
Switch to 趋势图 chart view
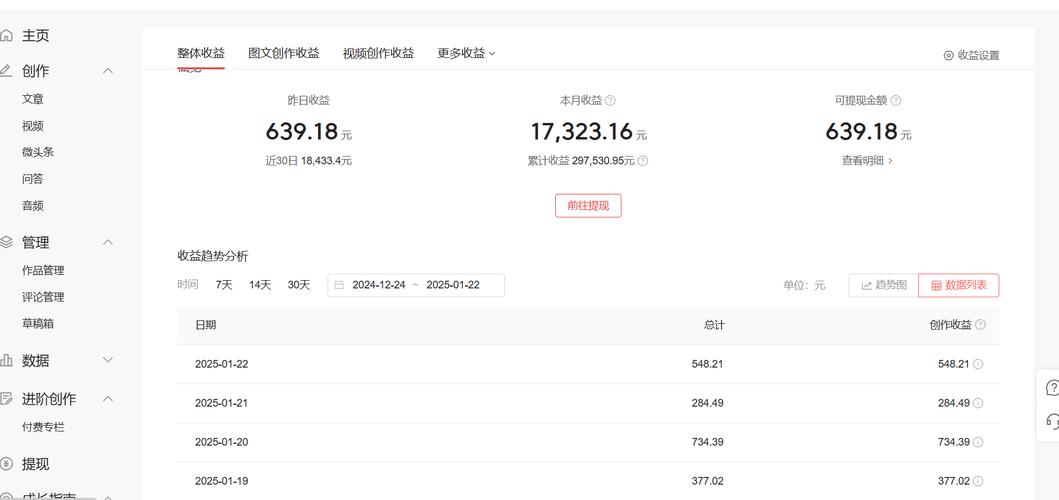pos(883,285)
